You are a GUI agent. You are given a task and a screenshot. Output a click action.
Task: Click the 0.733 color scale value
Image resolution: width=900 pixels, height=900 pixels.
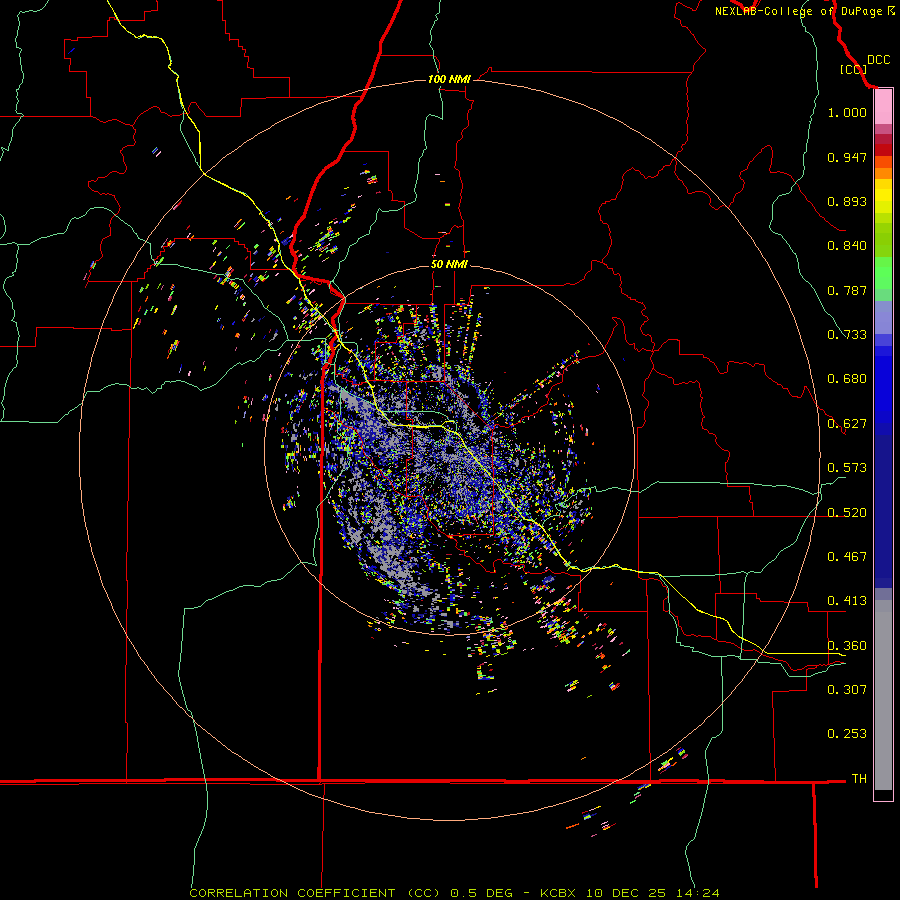(x=847, y=335)
